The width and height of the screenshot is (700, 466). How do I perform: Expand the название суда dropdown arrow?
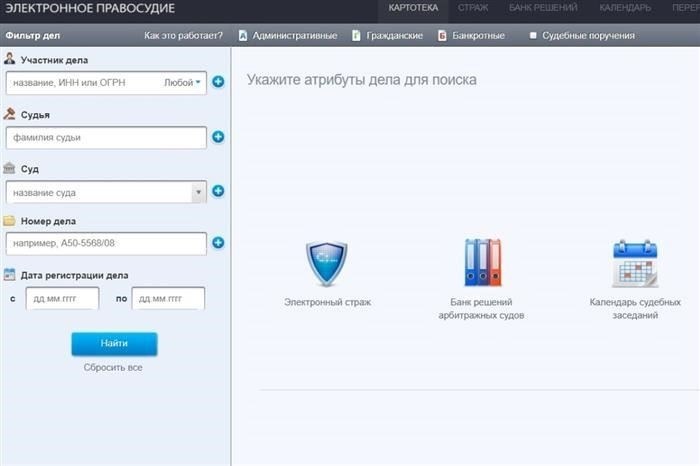click(x=197, y=192)
